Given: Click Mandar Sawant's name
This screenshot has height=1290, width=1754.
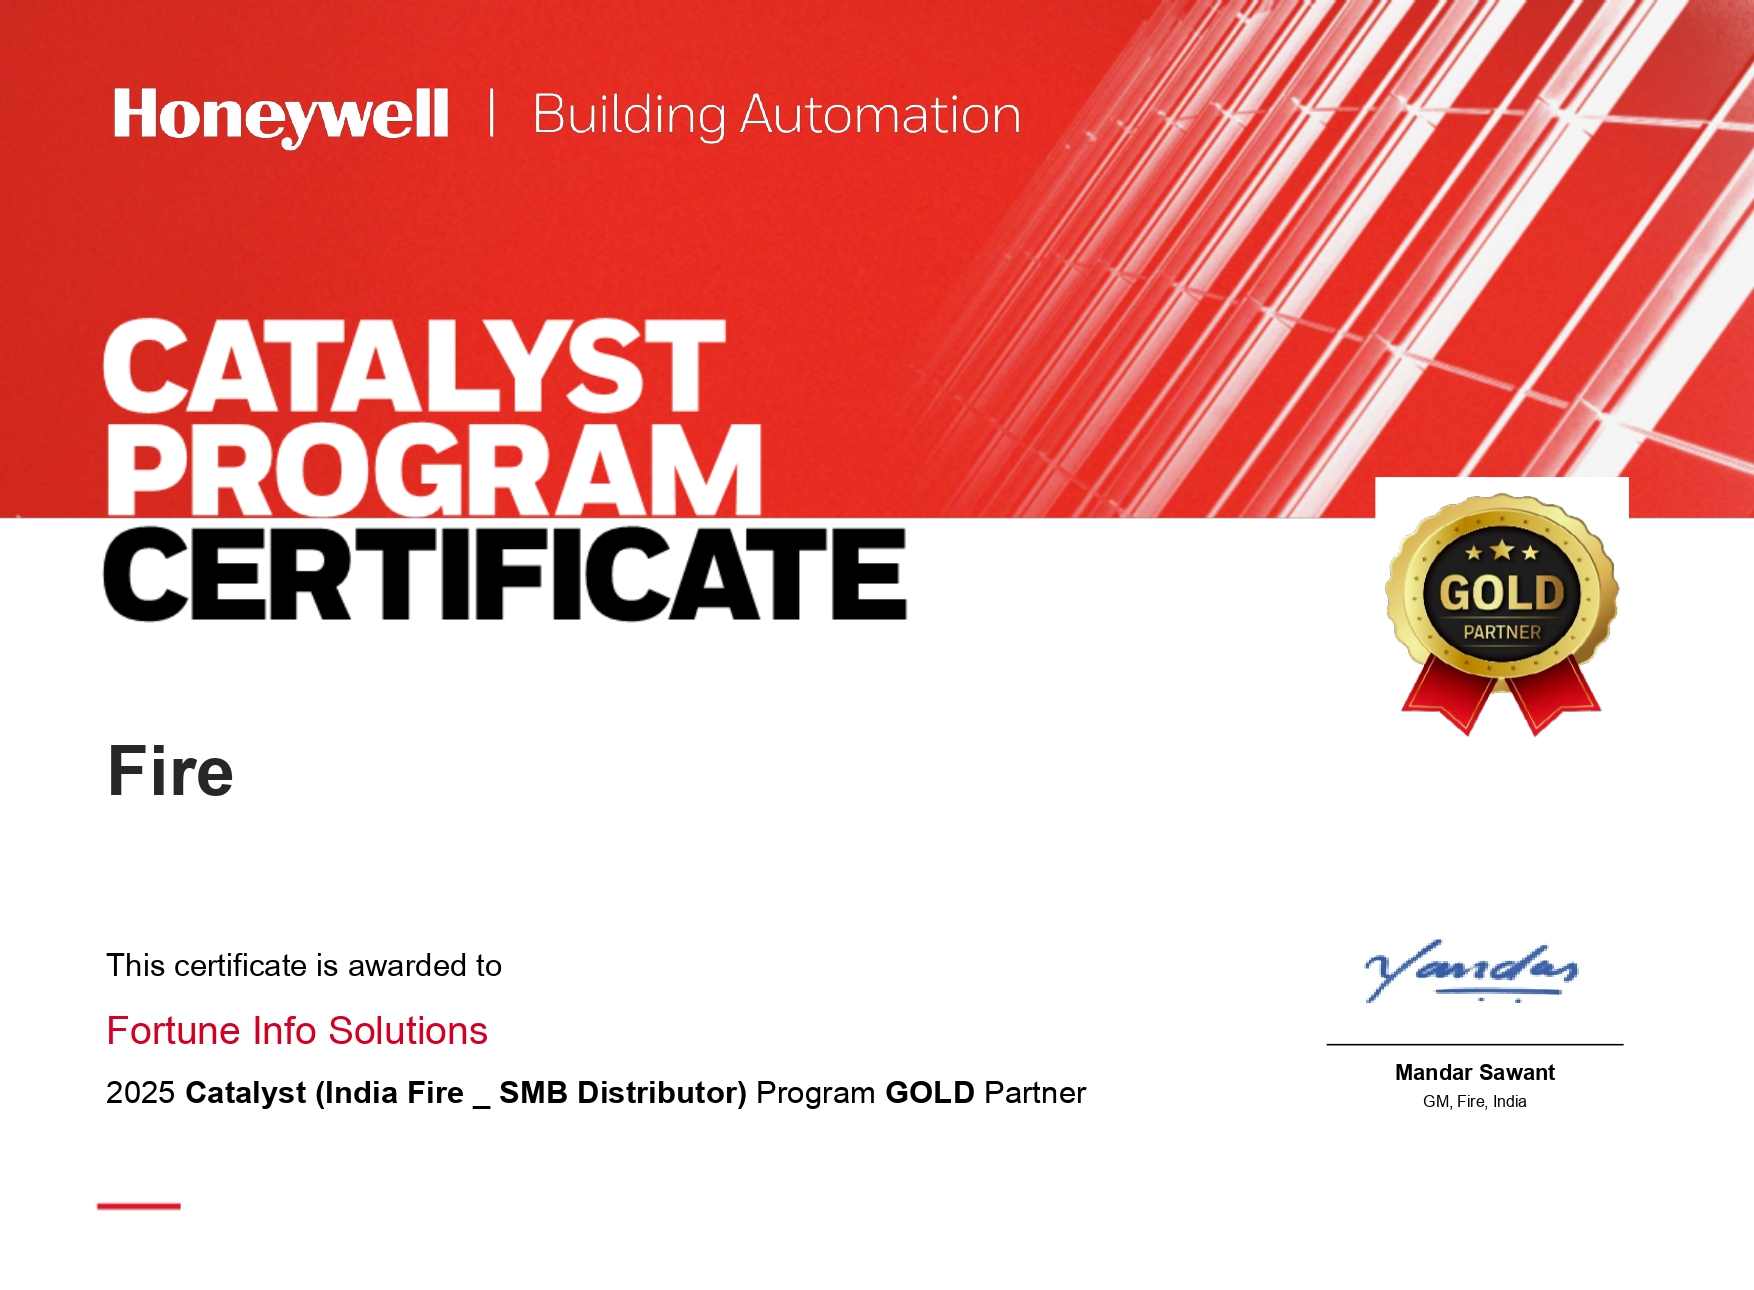Looking at the screenshot, I should 1473,1072.
